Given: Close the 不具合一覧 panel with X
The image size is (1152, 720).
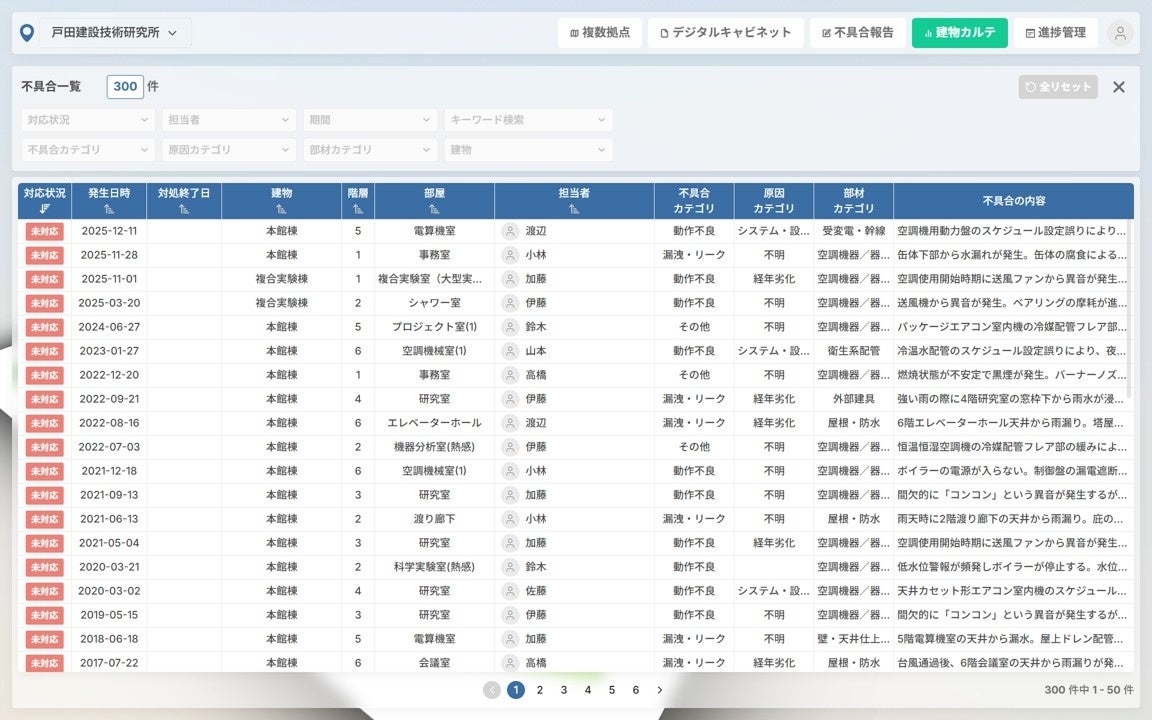Looking at the screenshot, I should pyautogui.click(x=1118, y=87).
